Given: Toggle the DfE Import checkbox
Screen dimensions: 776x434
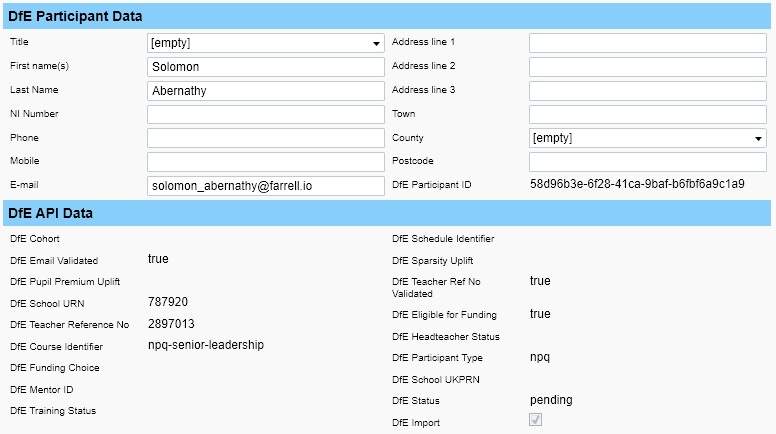Looking at the screenshot, I should coord(535,421).
